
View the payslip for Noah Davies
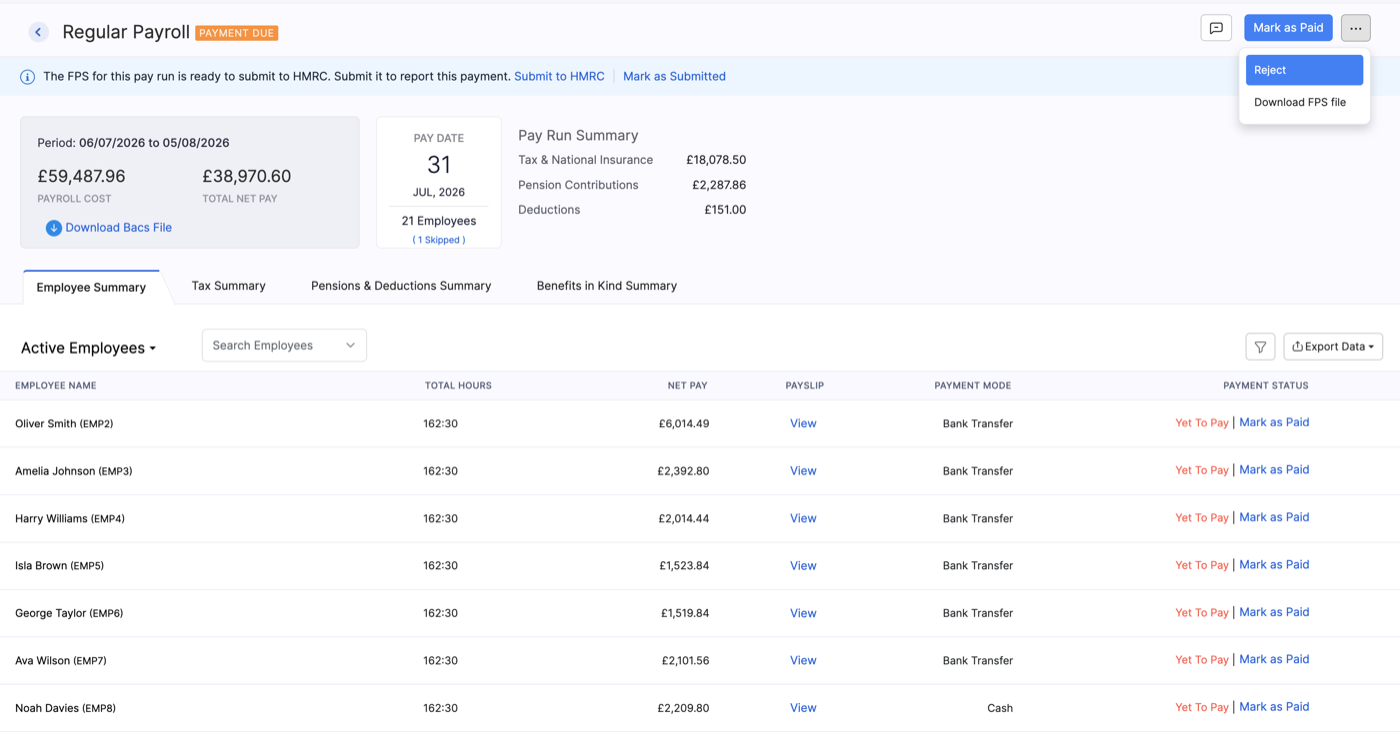click(x=803, y=708)
